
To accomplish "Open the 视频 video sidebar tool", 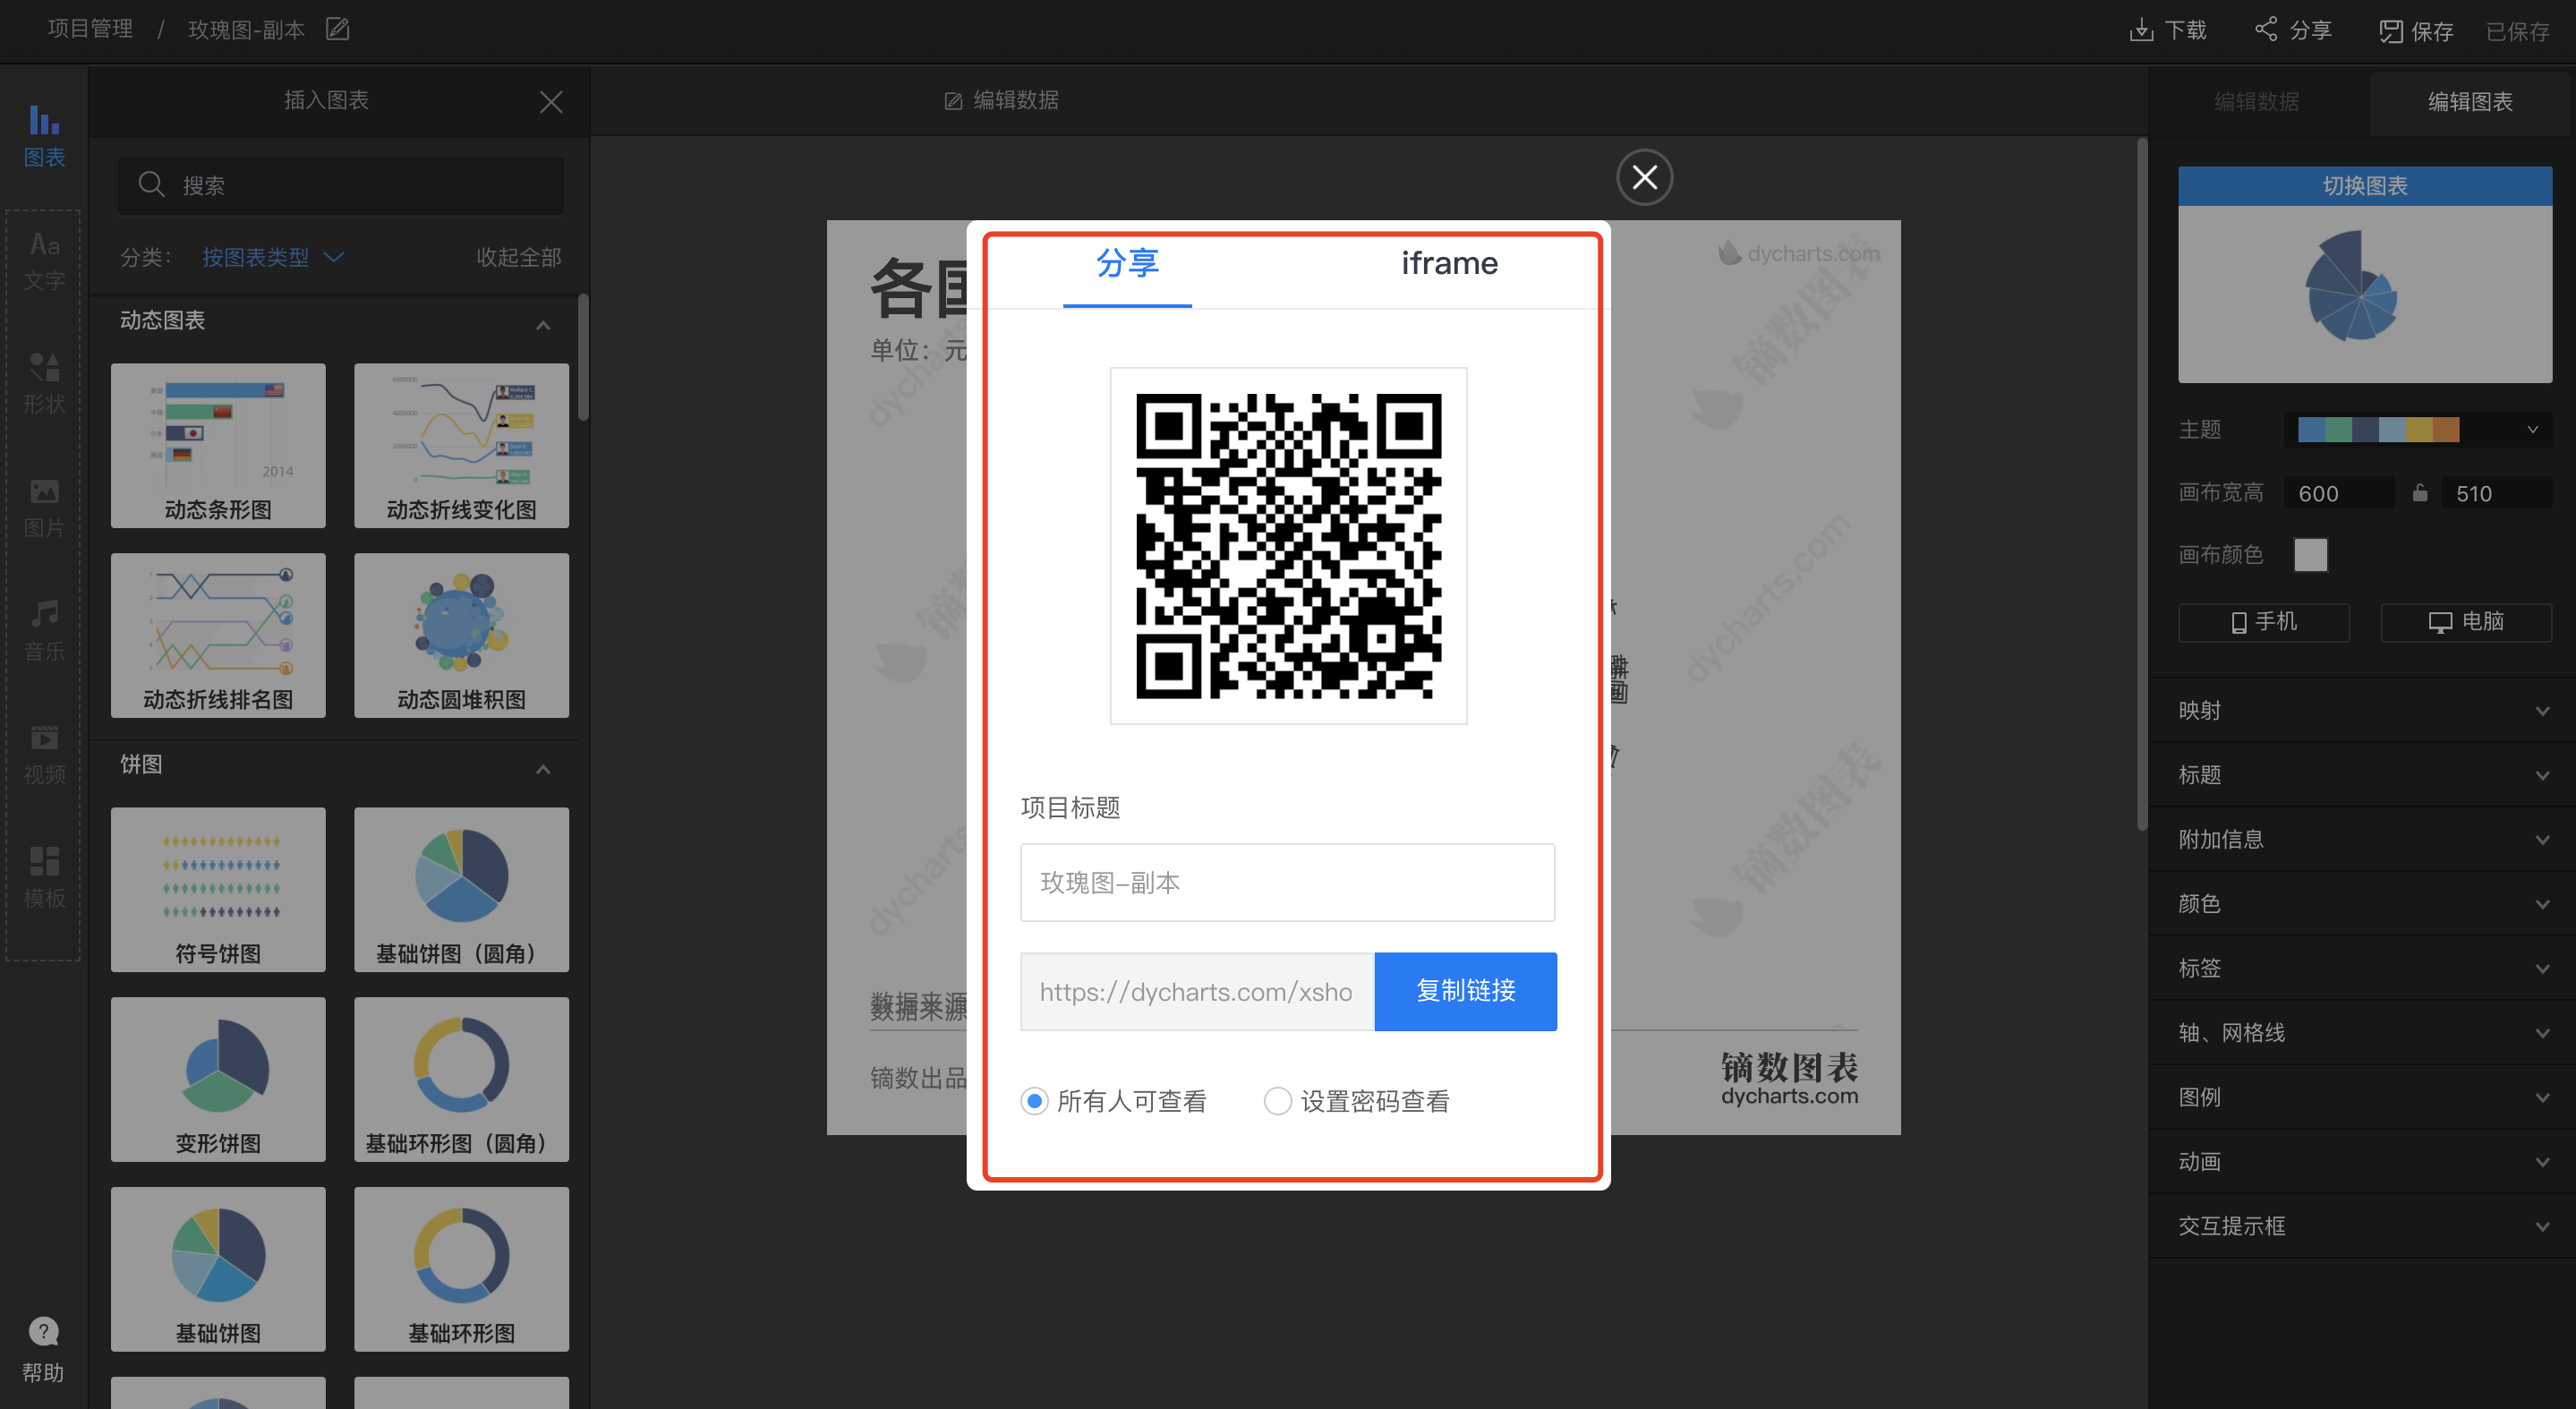I will point(44,754).
